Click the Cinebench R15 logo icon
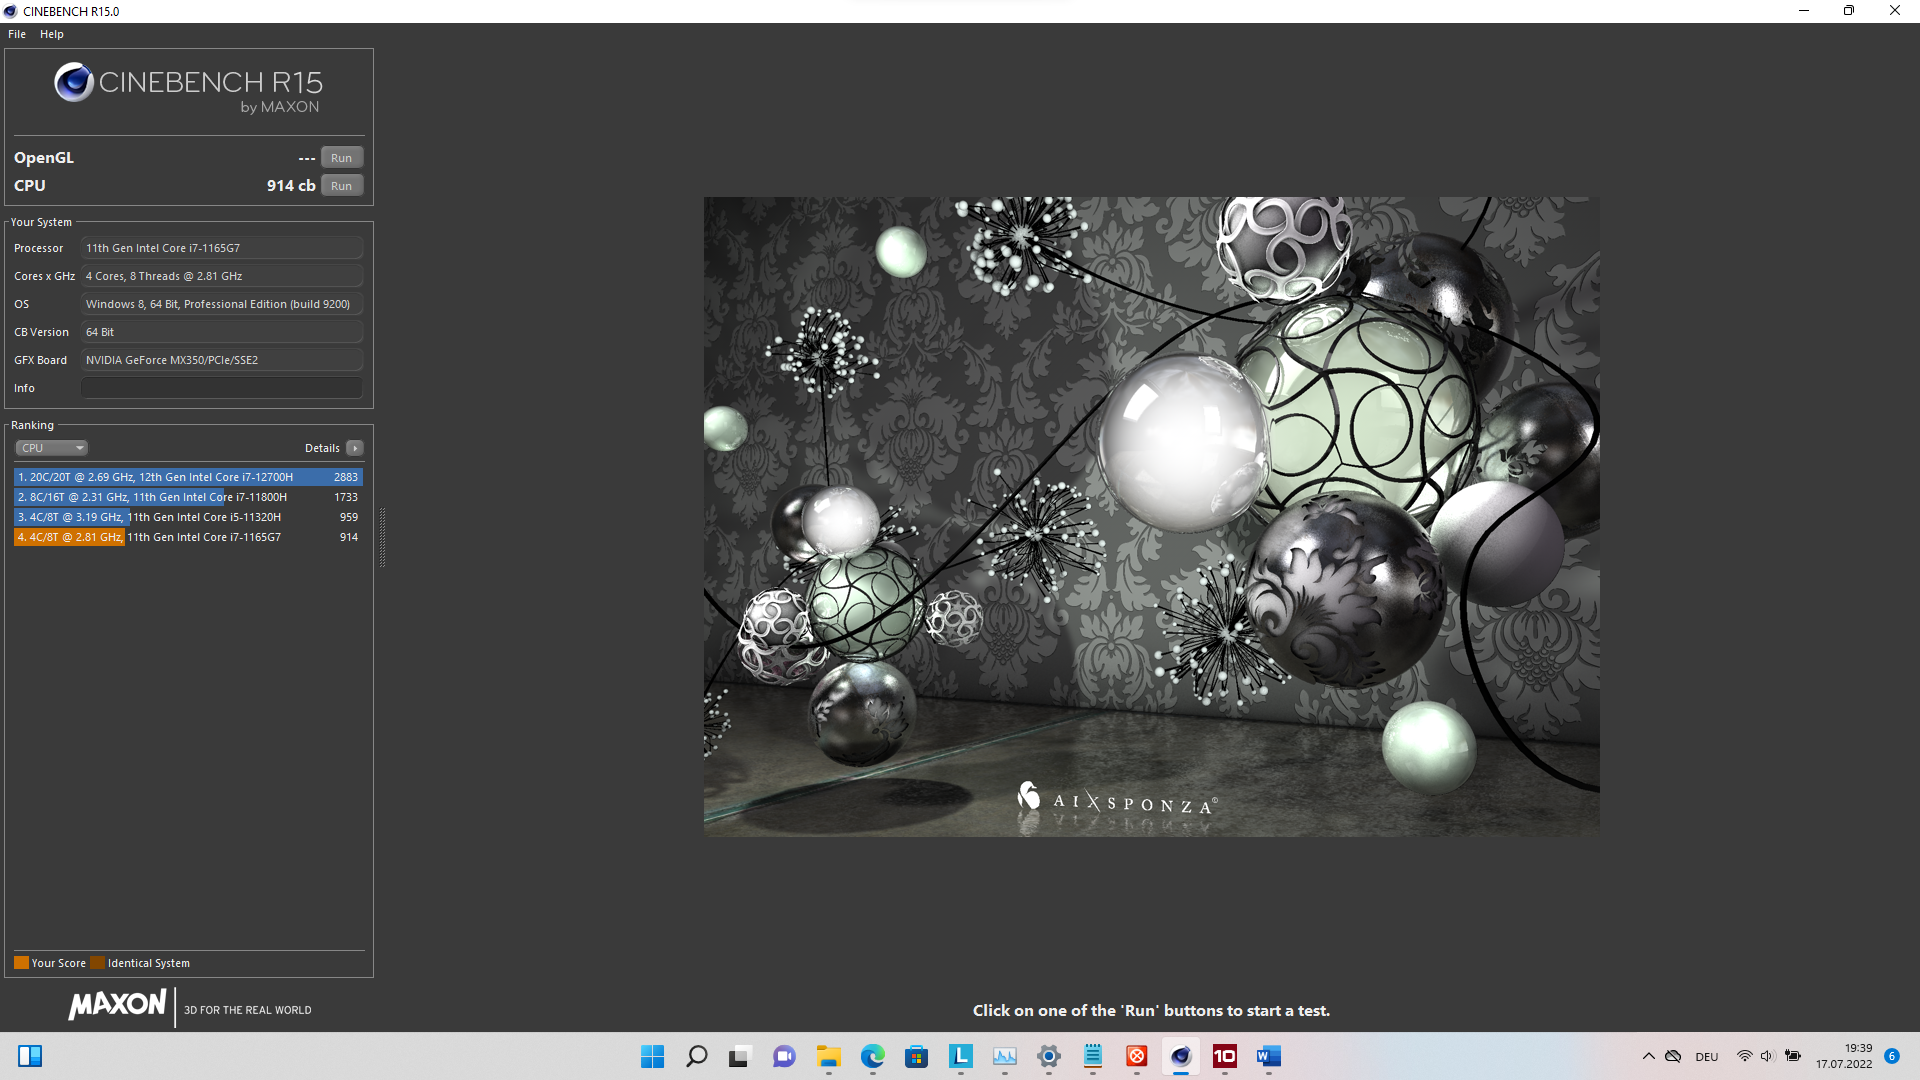The width and height of the screenshot is (1920, 1080). coord(74,83)
